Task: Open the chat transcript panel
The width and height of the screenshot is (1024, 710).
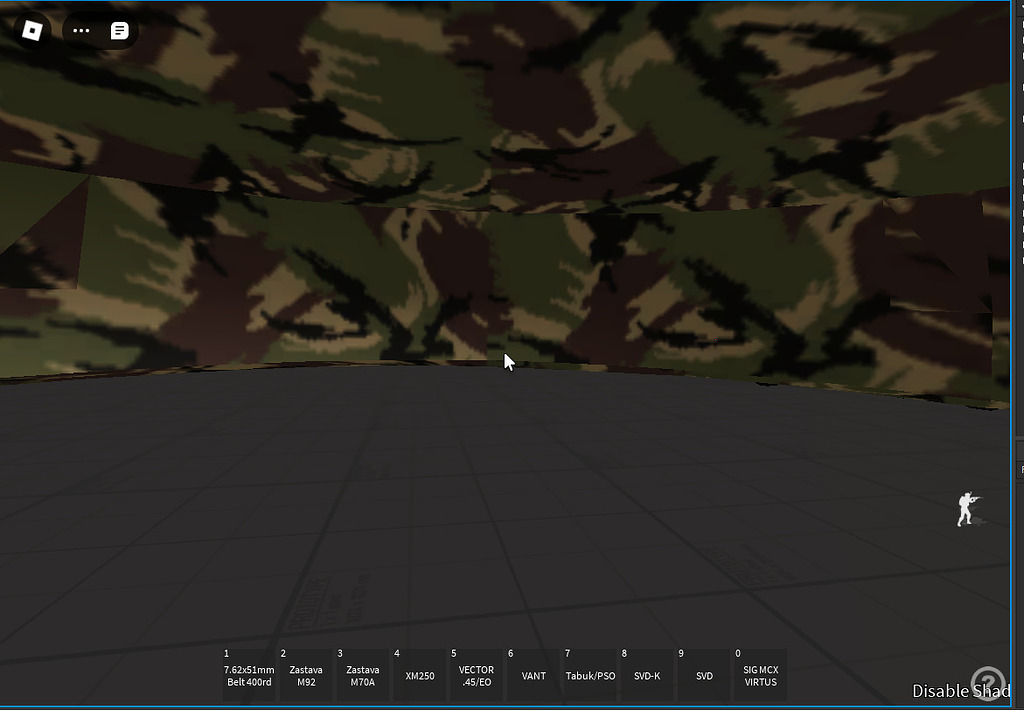Action: pos(119,30)
